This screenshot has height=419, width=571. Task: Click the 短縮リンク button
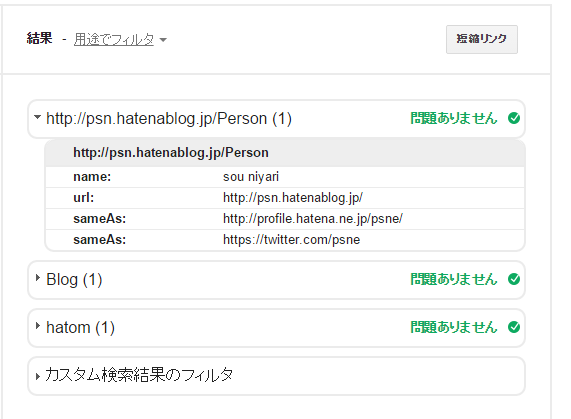point(481,39)
